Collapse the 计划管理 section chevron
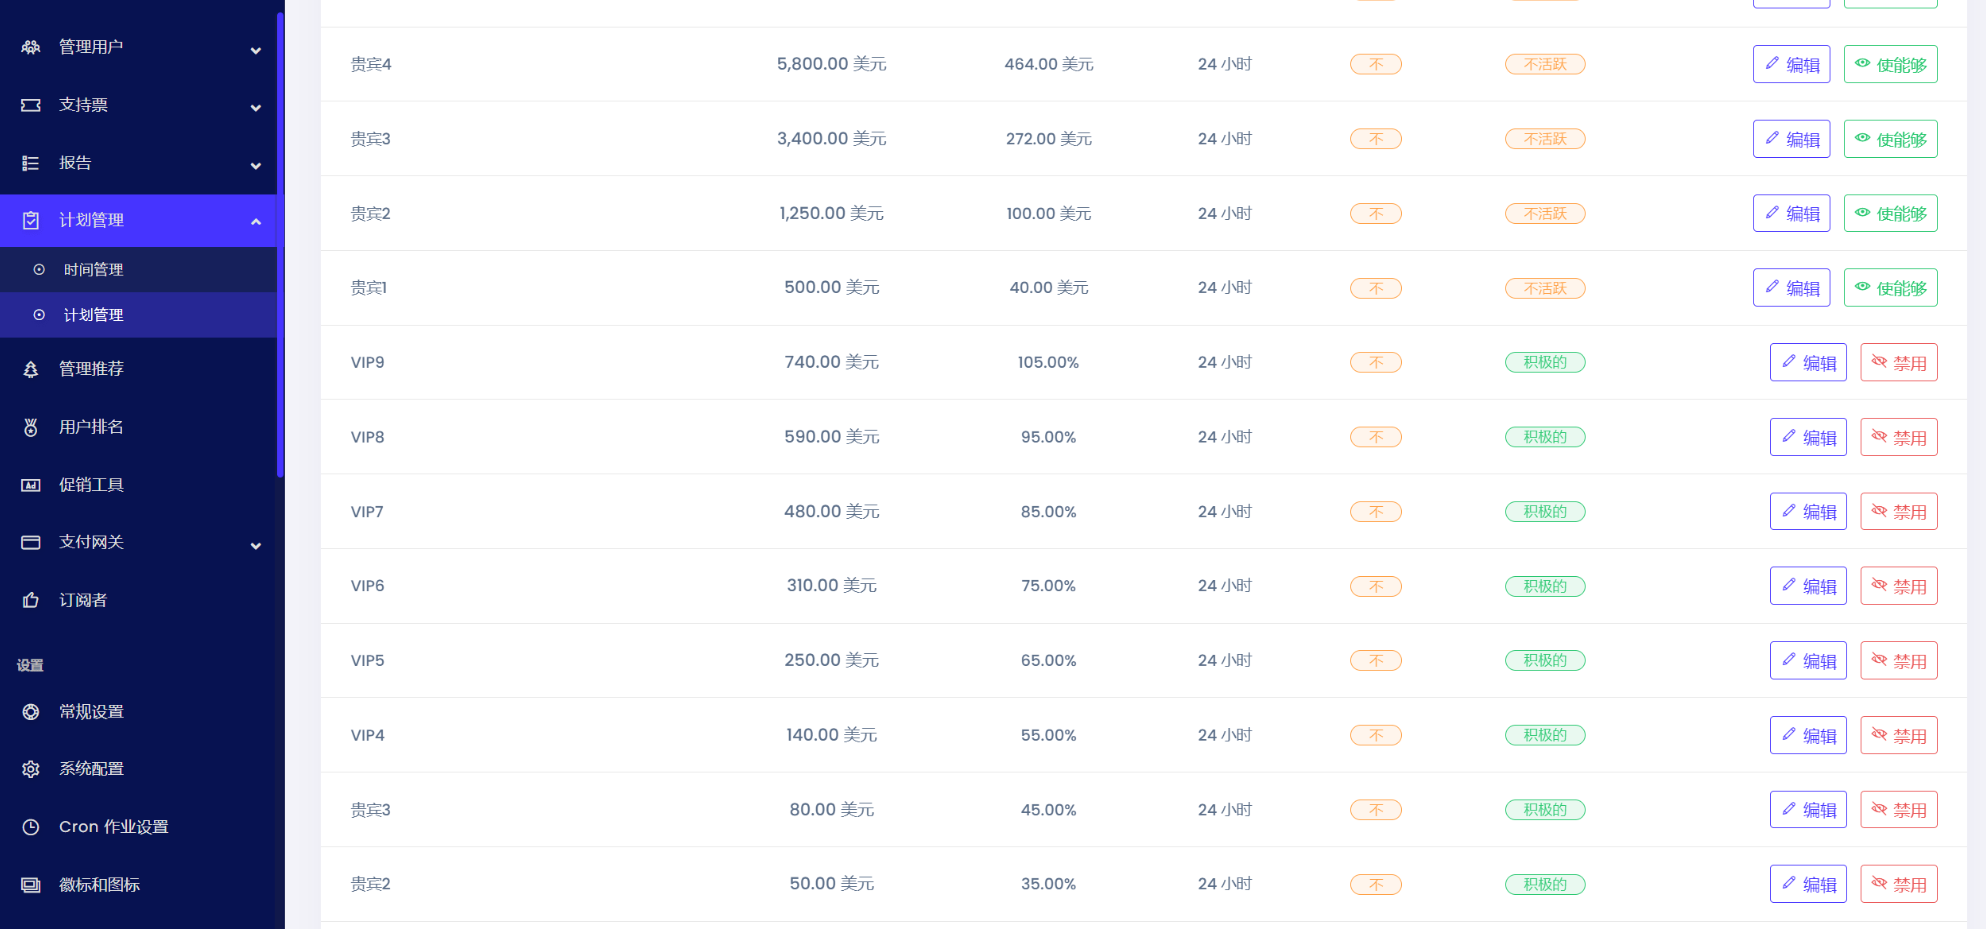 (x=256, y=222)
